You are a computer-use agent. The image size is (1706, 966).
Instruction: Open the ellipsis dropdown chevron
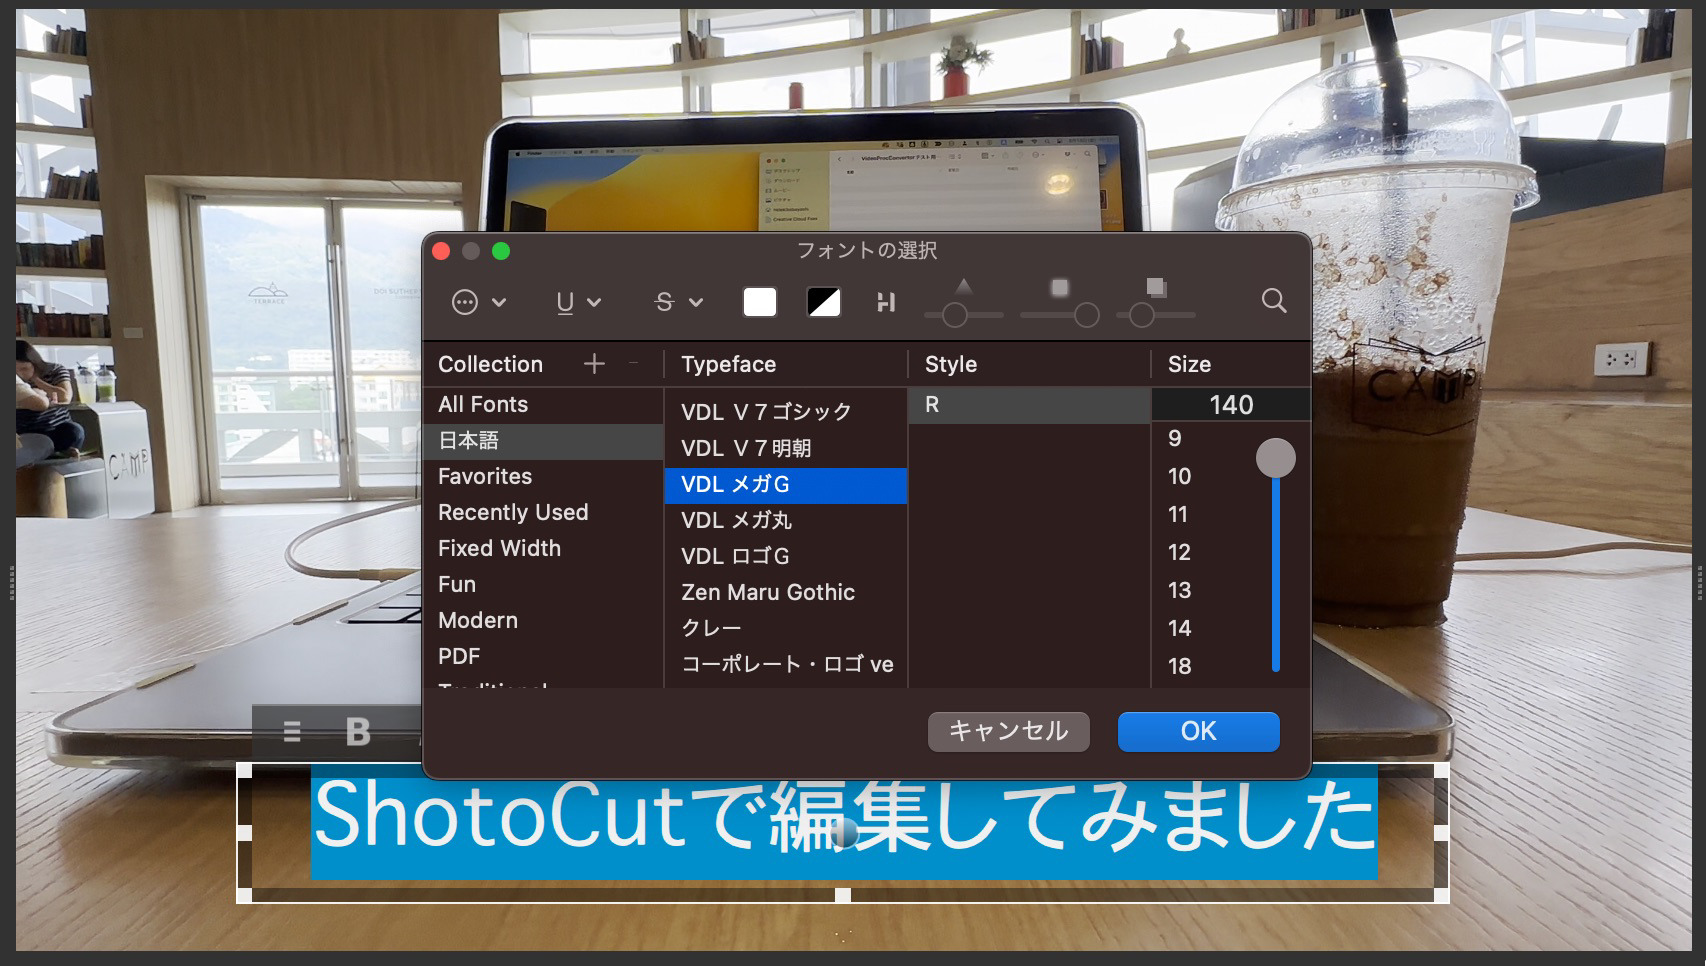pos(499,302)
